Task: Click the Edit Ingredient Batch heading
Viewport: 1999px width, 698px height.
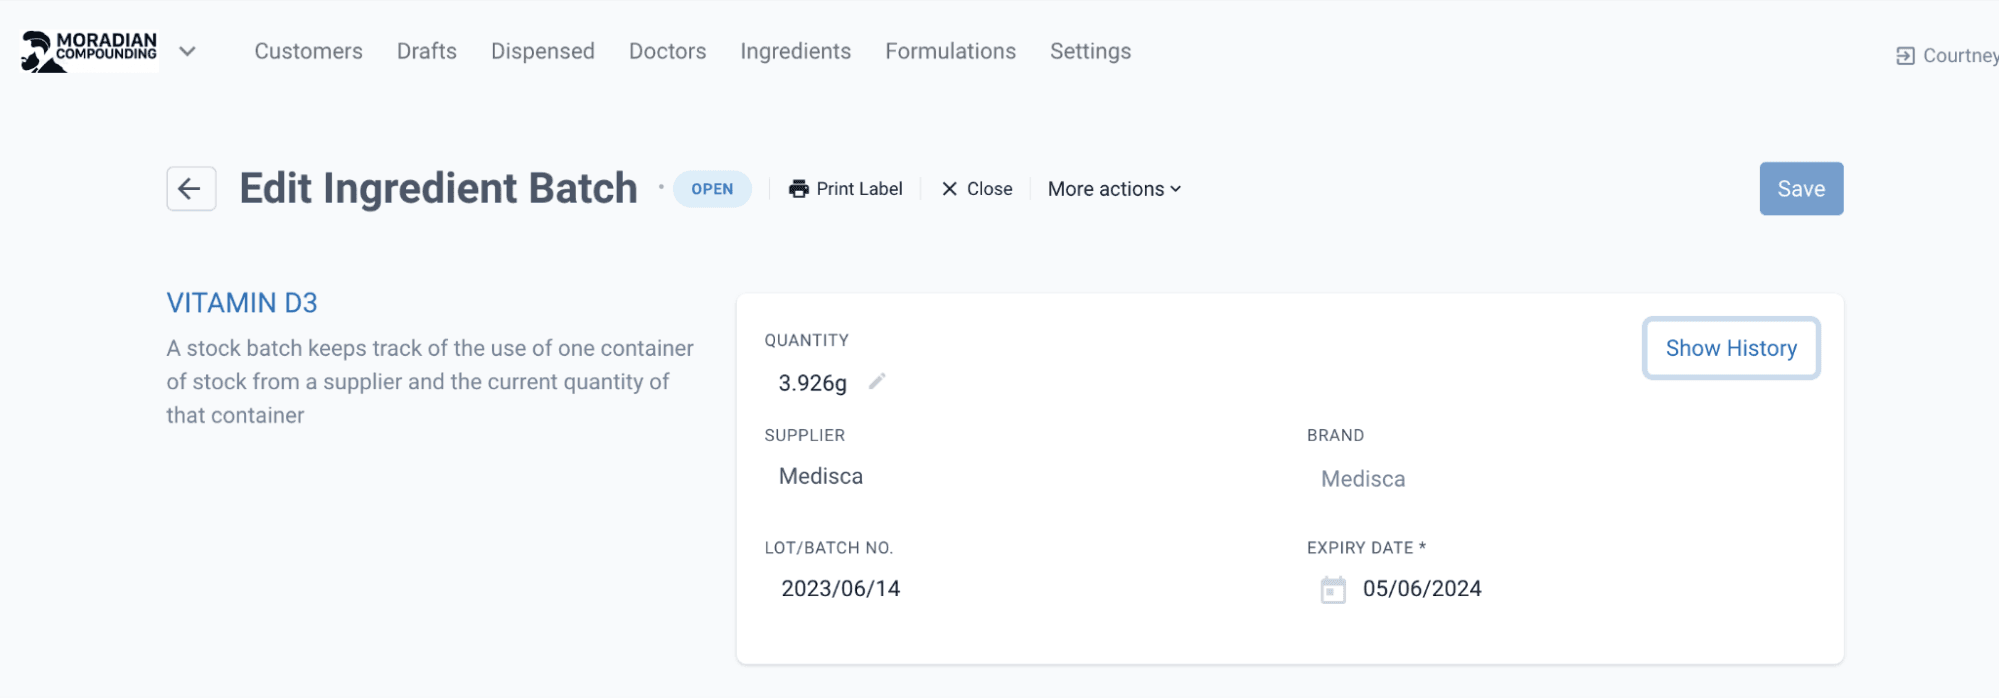Action: pyautogui.click(x=438, y=188)
